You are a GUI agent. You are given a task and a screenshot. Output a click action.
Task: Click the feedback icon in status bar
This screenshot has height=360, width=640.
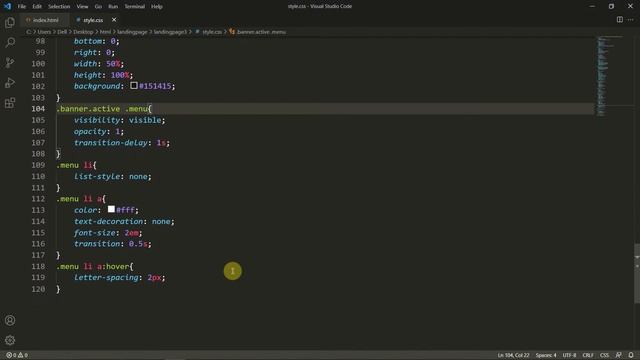click(x=618, y=355)
